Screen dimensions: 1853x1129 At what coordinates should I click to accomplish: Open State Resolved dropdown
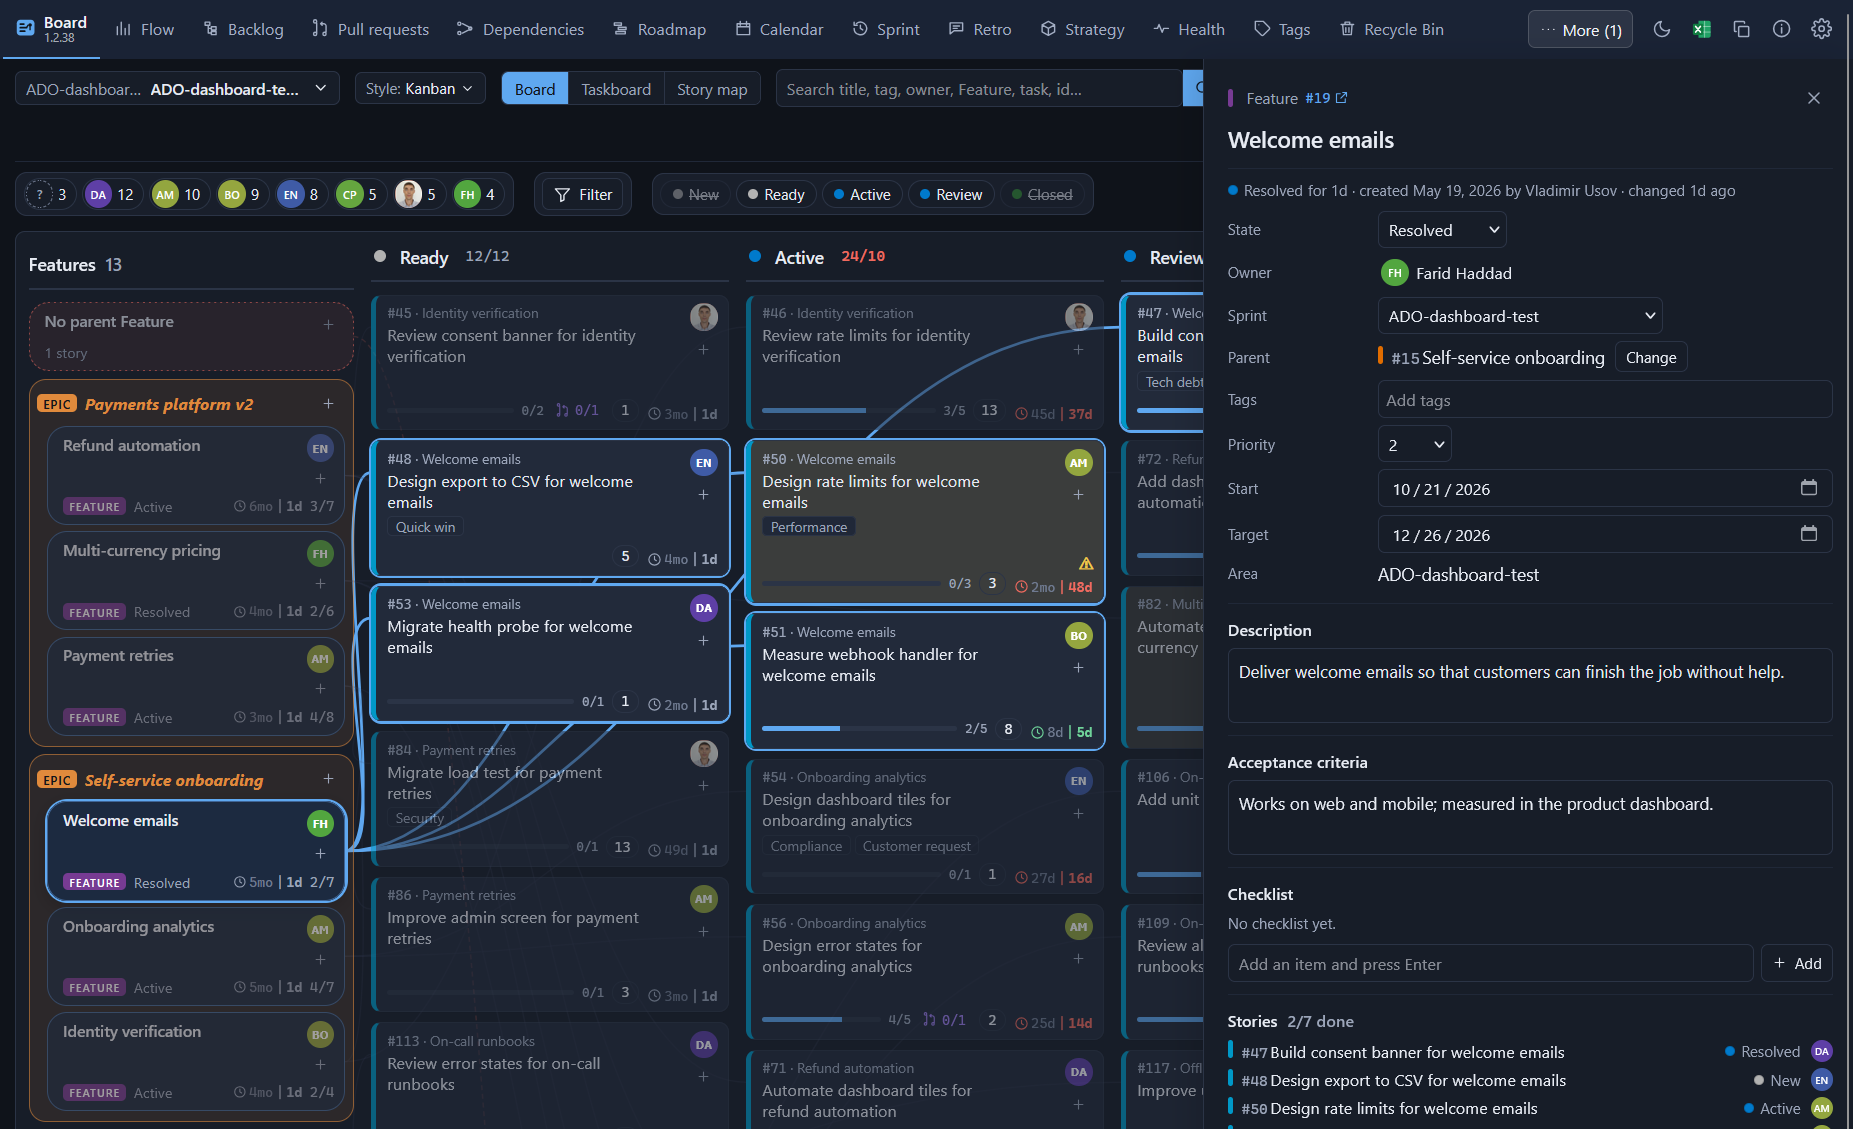(x=1442, y=230)
